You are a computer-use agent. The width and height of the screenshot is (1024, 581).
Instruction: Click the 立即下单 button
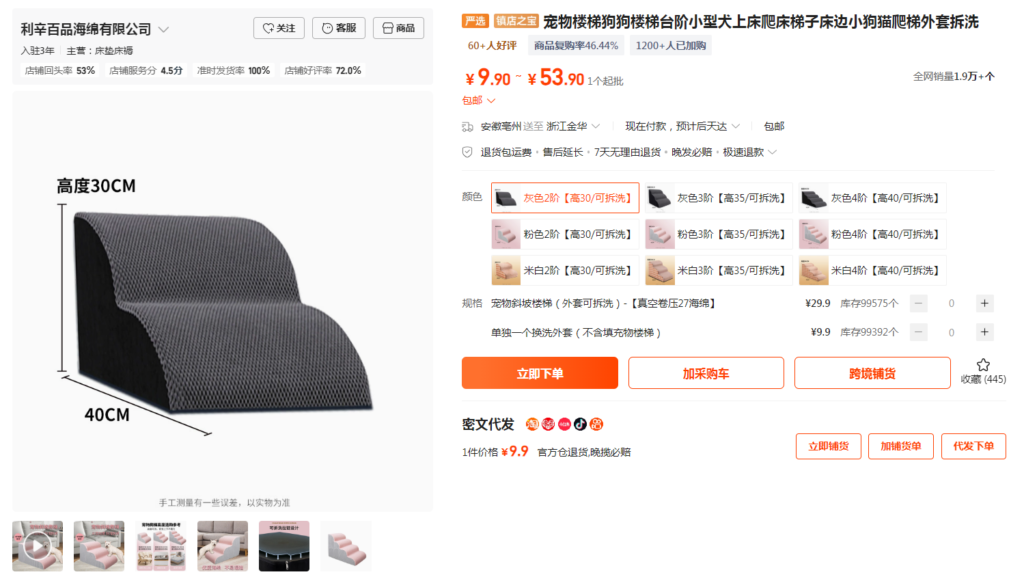coord(539,373)
